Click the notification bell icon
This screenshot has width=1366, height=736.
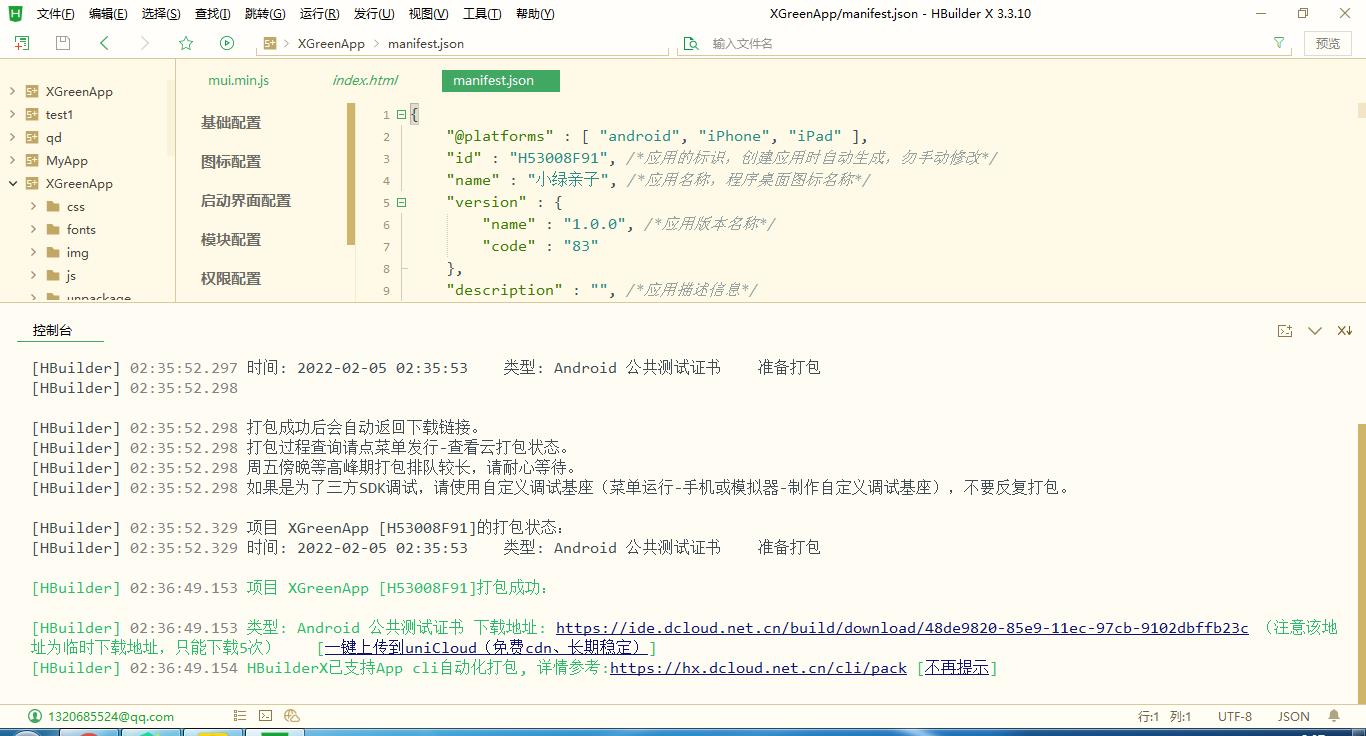[x=1334, y=716]
